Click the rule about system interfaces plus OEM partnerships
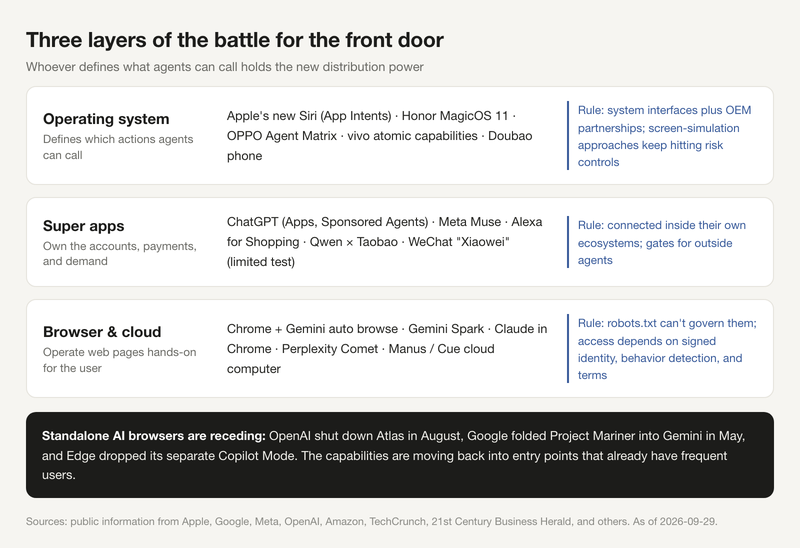 664,136
